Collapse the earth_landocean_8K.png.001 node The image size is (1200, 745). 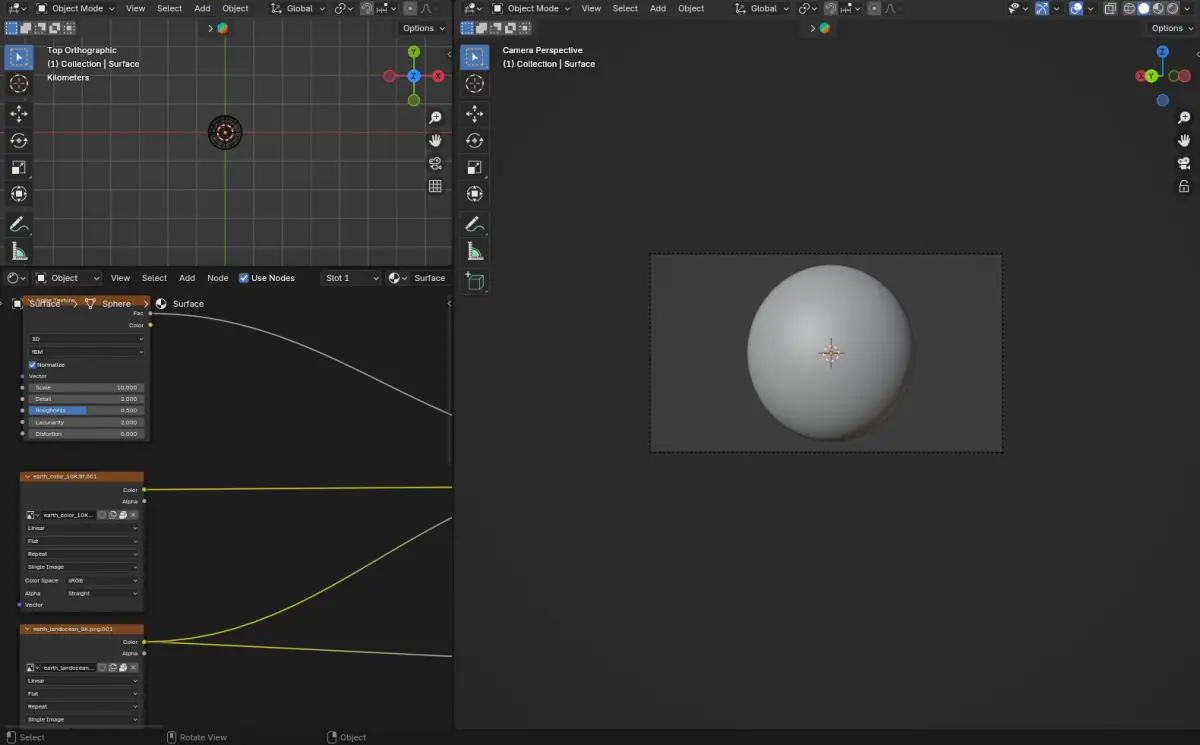[x=26, y=629]
